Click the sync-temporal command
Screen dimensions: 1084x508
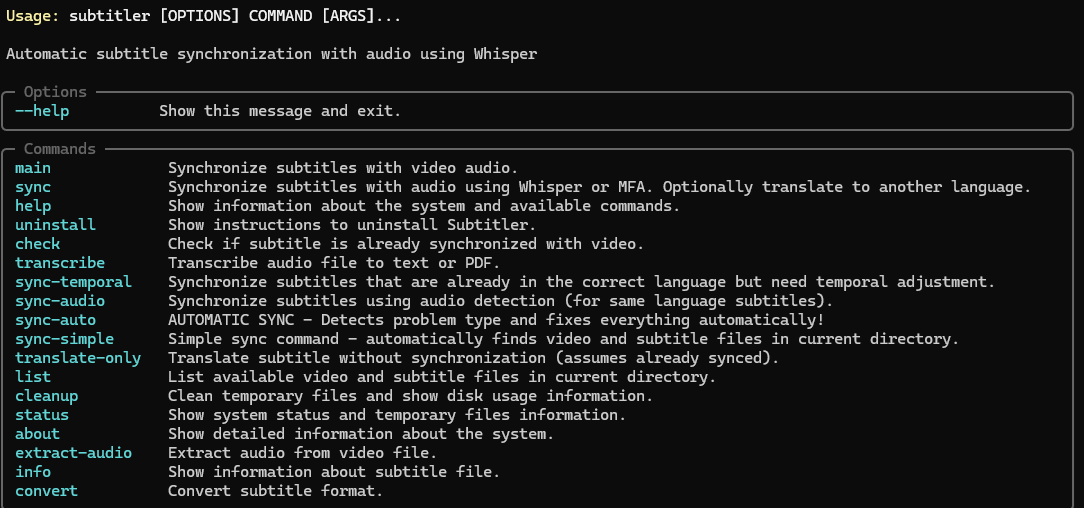coord(73,282)
